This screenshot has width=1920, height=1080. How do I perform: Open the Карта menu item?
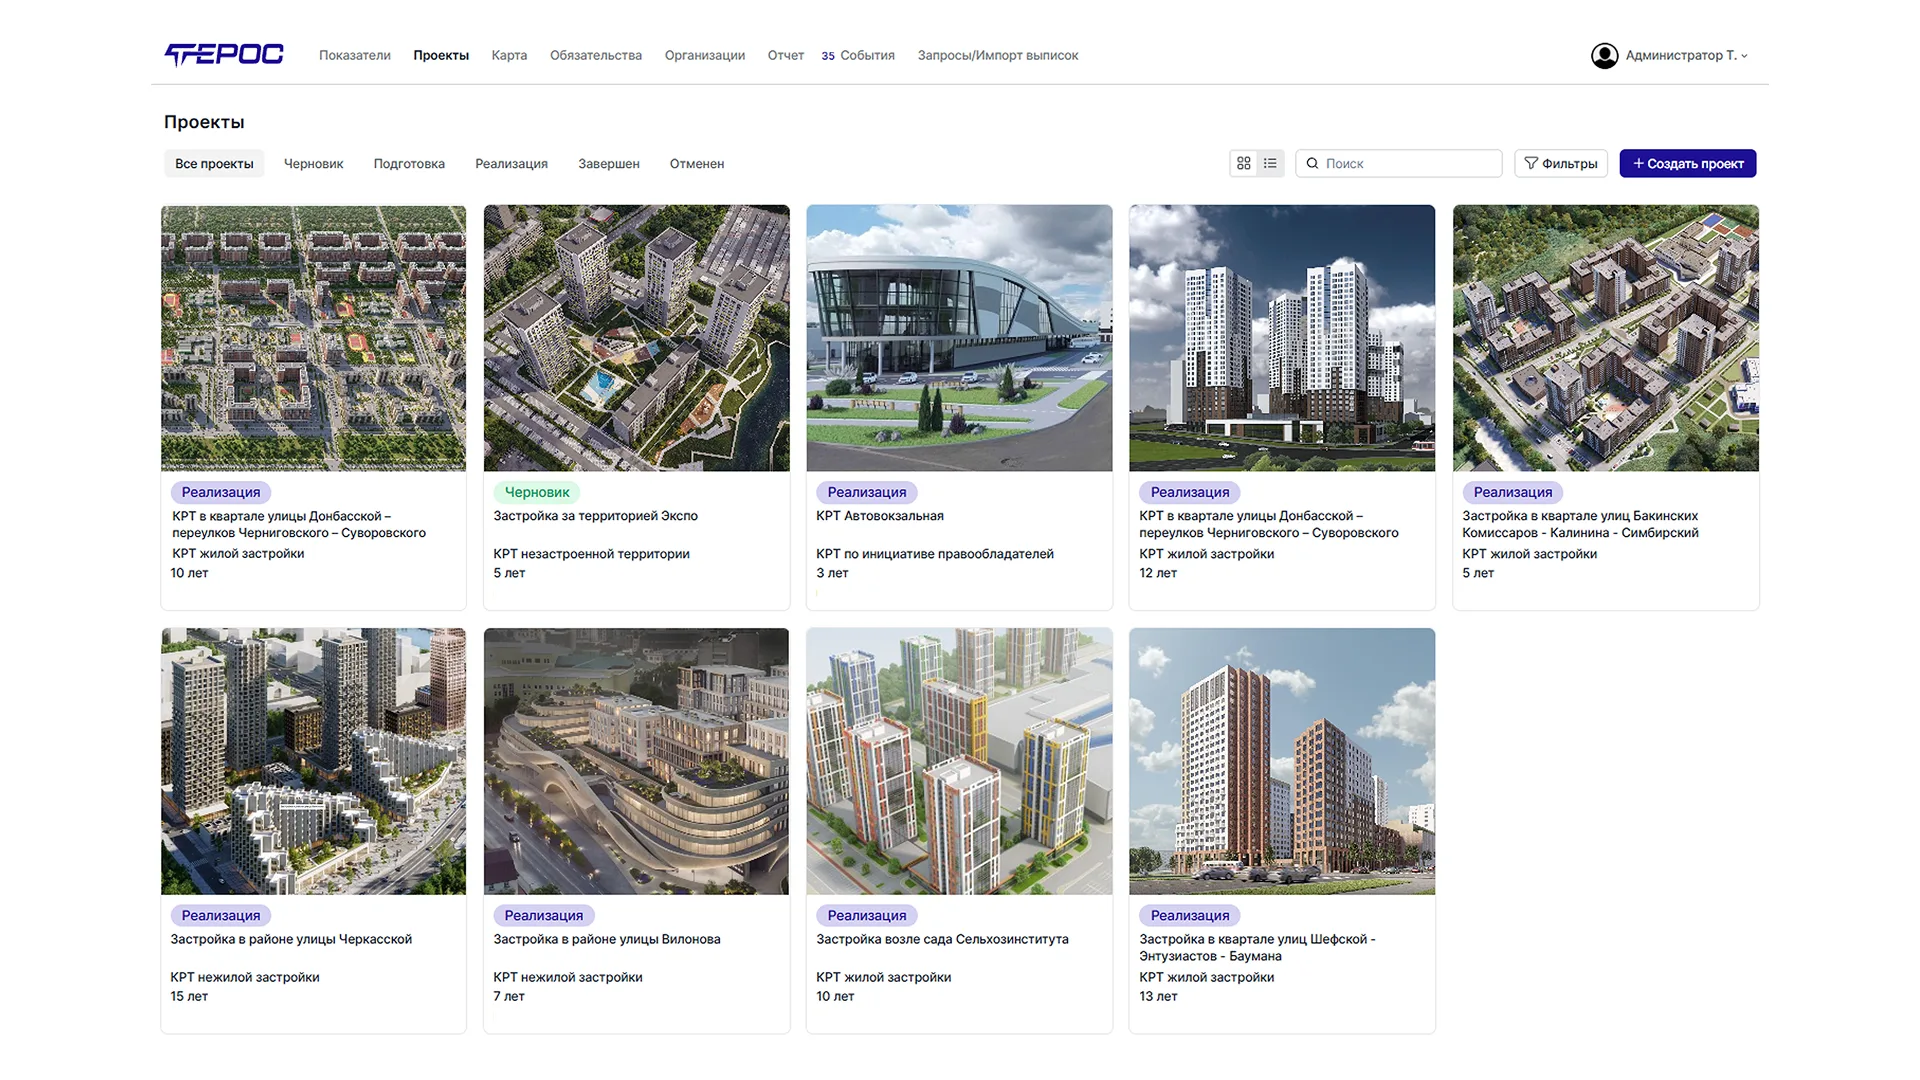coord(509,55)
